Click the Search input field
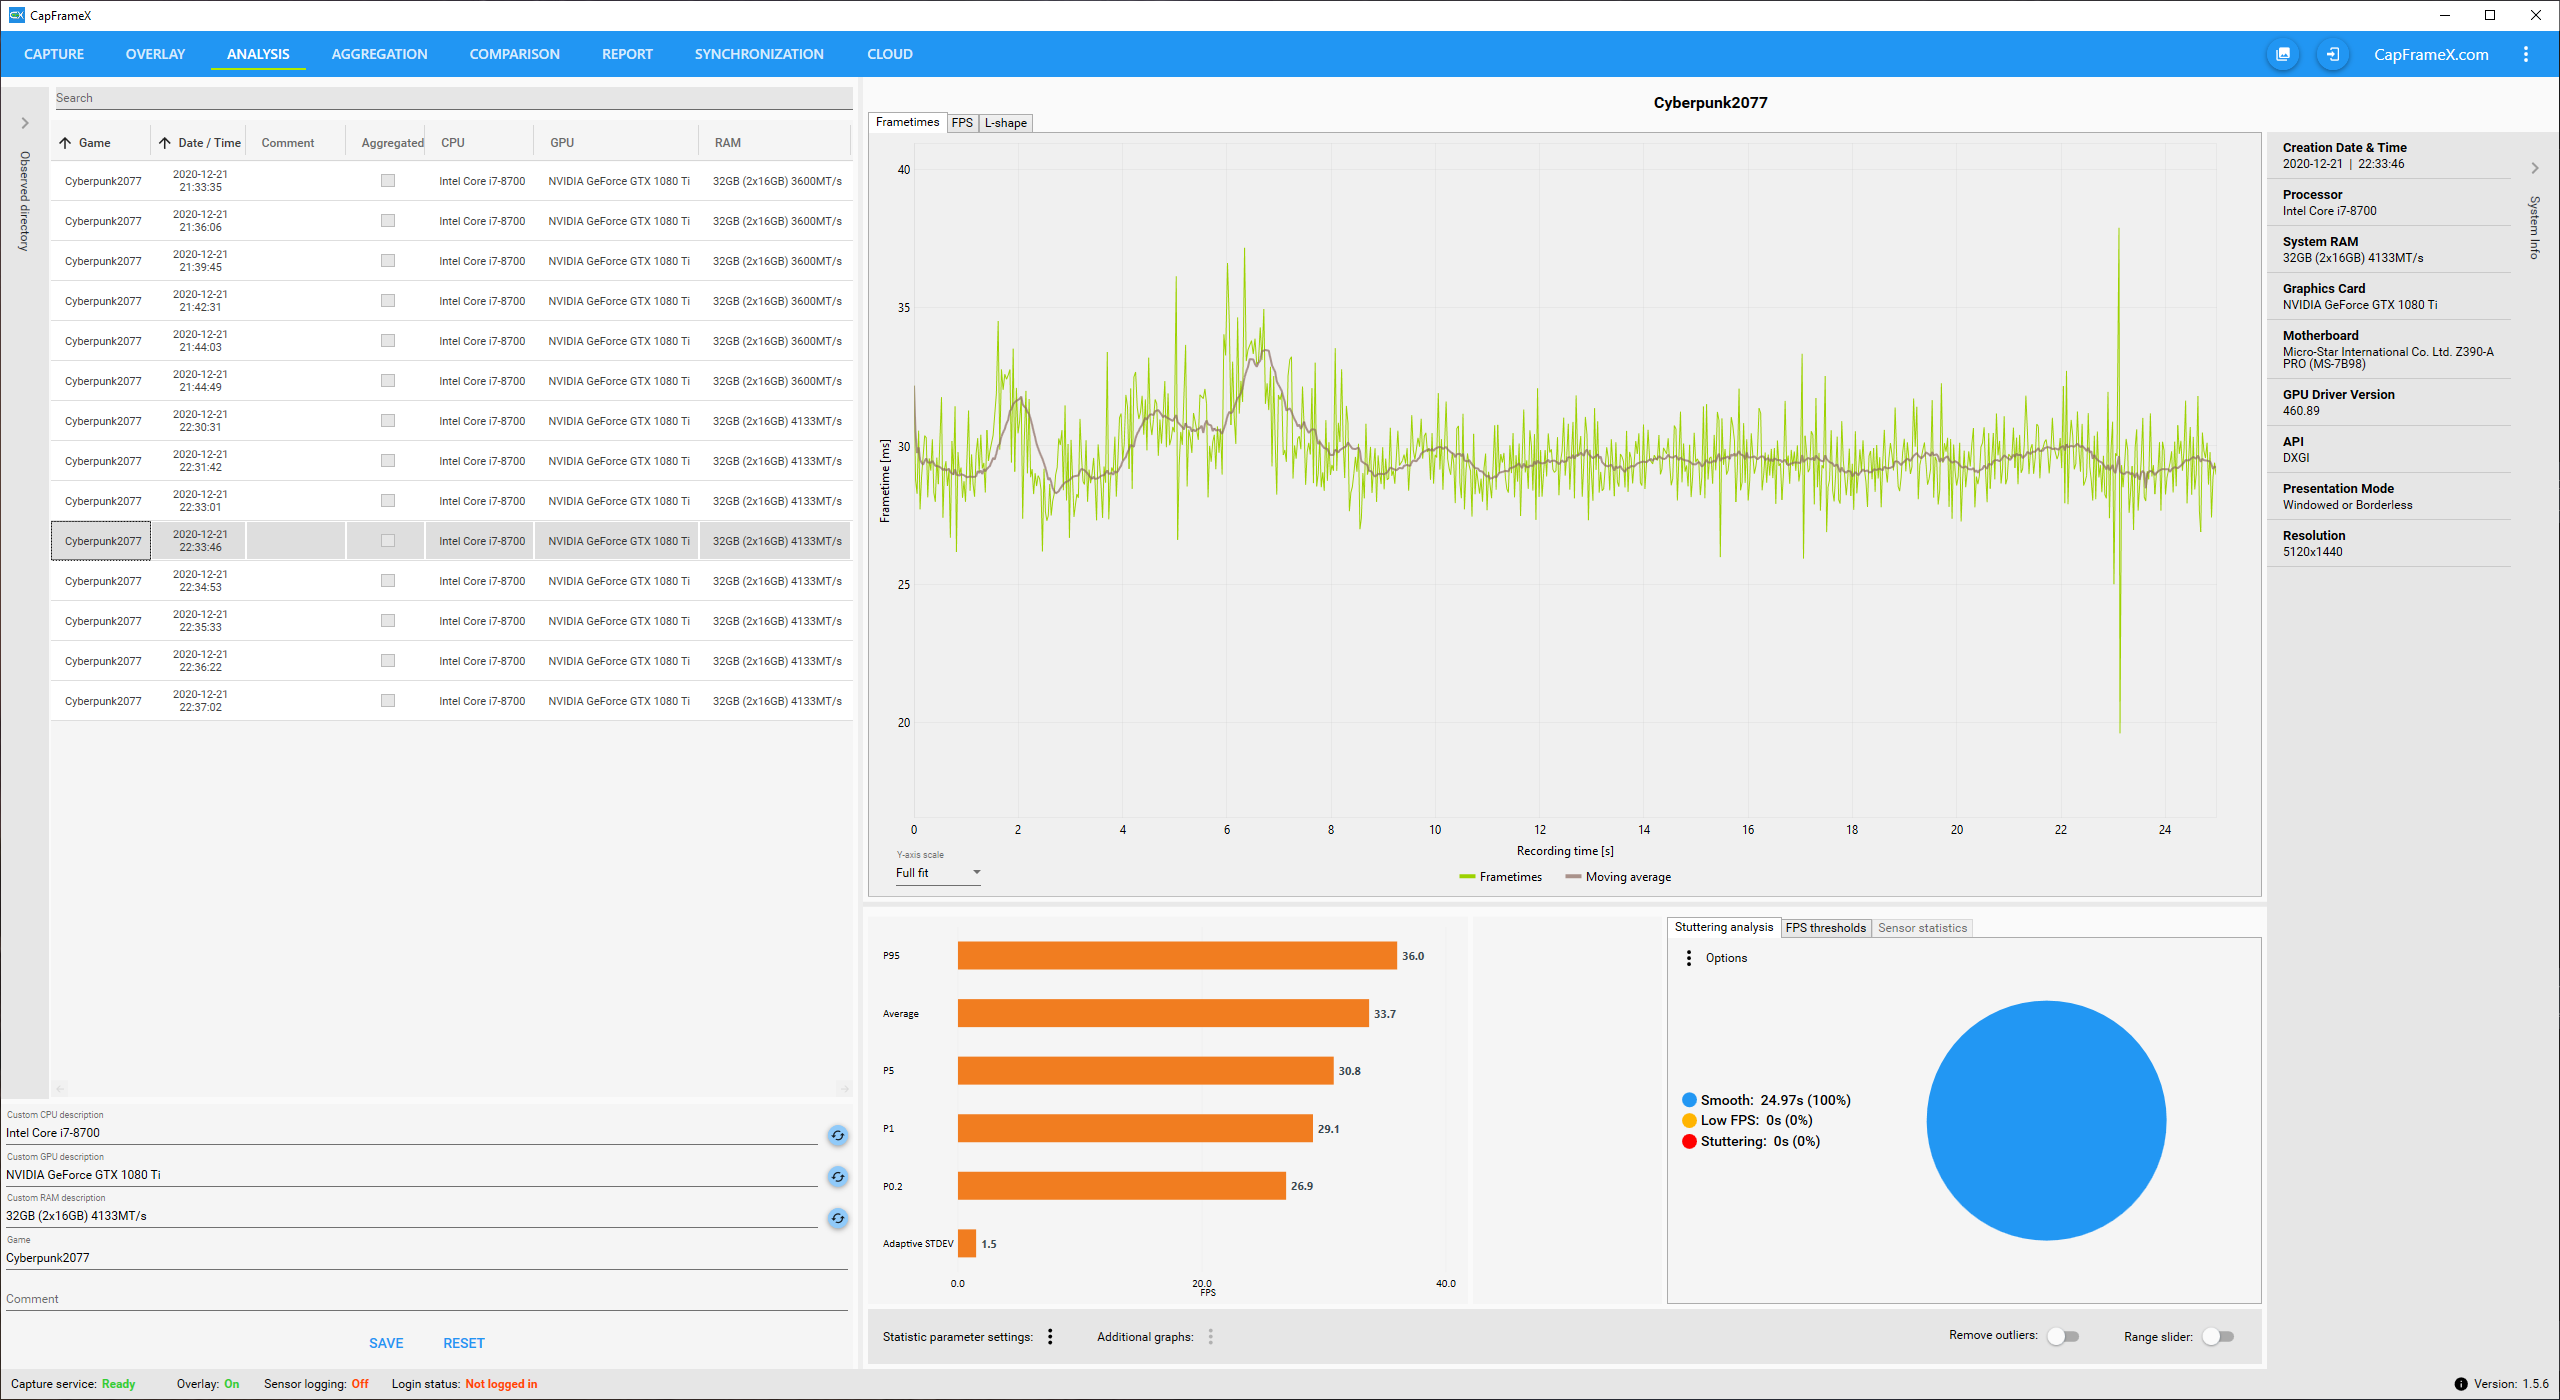 pos(450,98)
